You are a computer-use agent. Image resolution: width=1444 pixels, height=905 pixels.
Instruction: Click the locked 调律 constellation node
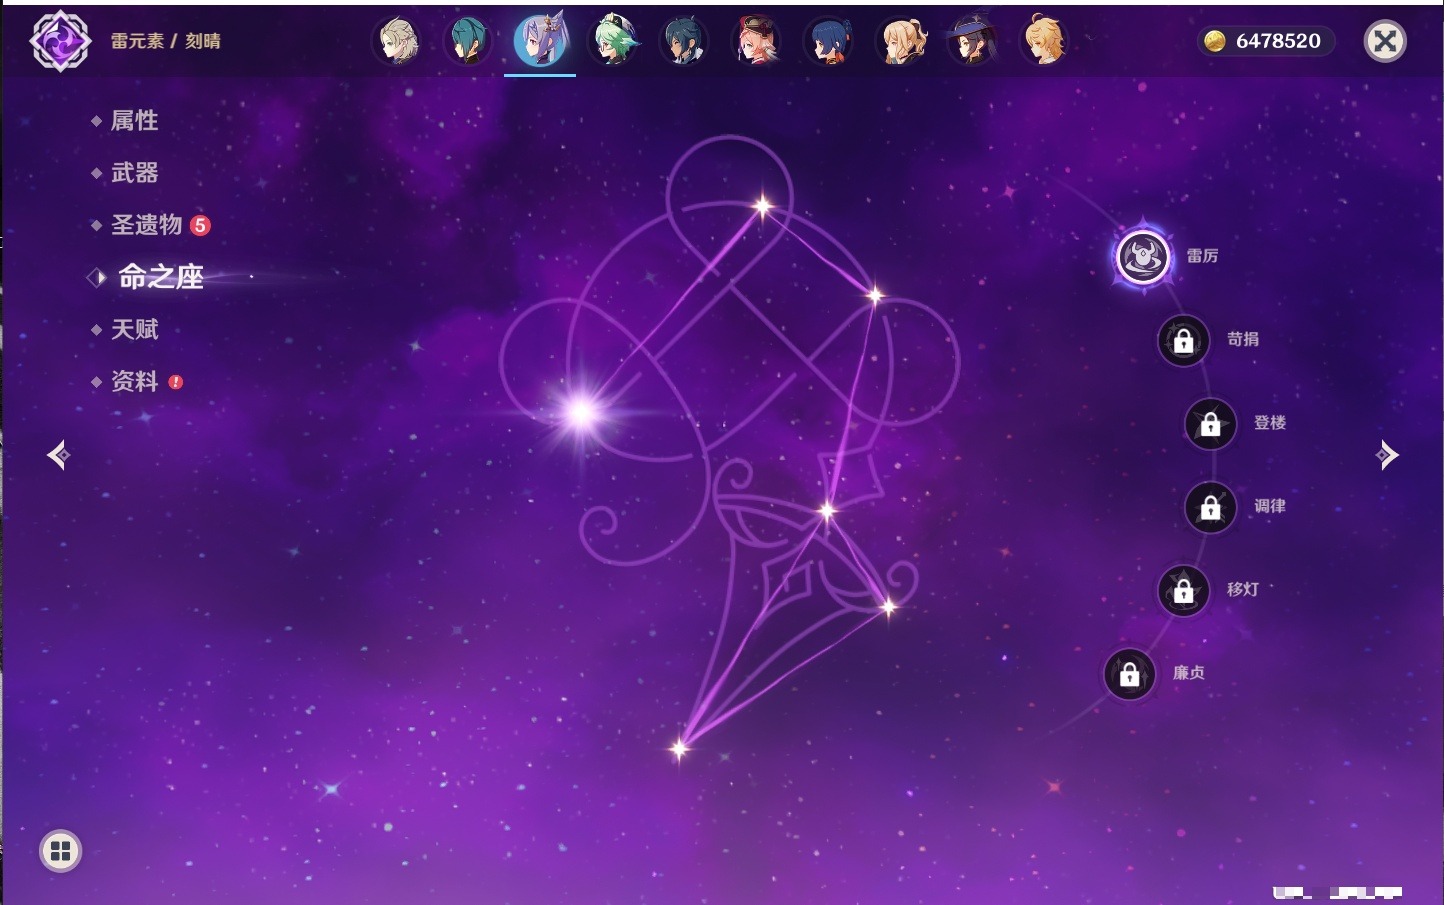click(x=1211, y=508)
